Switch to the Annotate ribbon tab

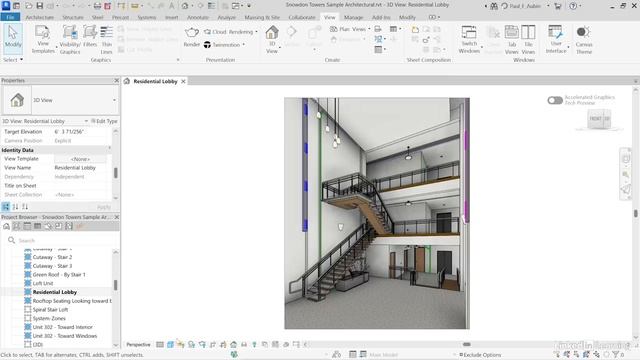[198, 18]
